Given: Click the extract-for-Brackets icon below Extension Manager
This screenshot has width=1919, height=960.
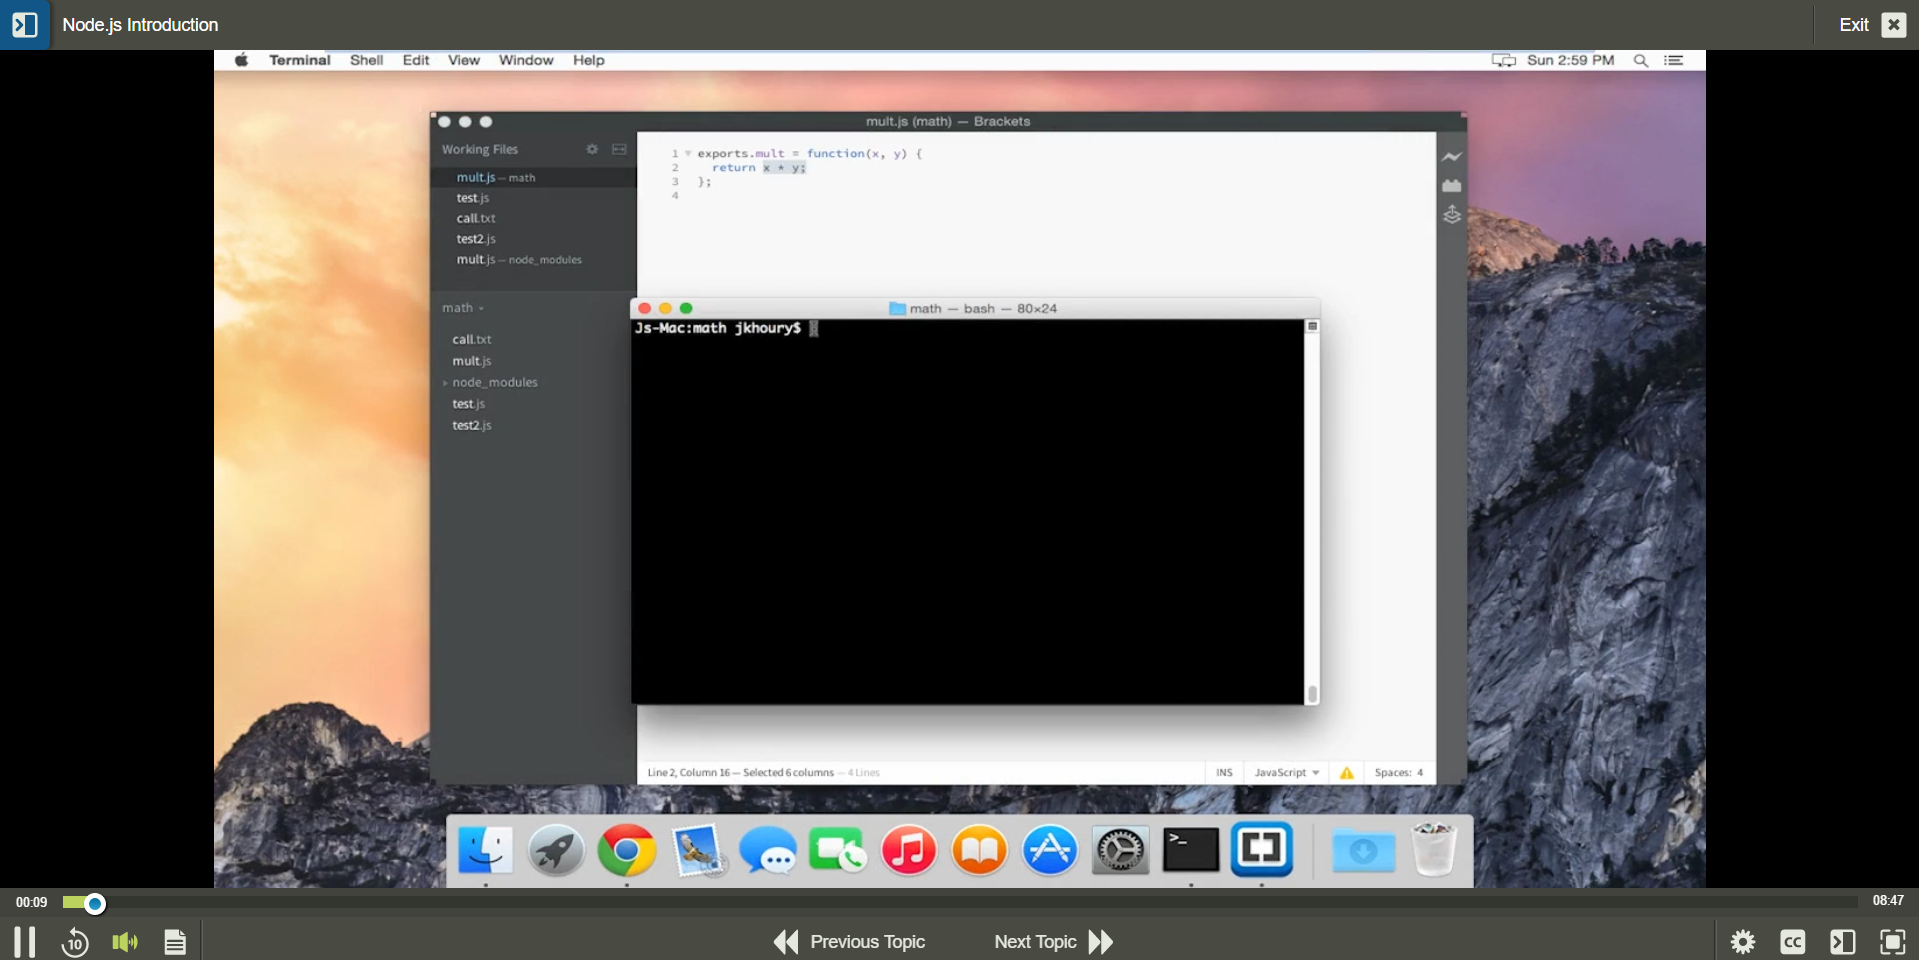Looking at the screenshot, I should (x=1452, y=215).
